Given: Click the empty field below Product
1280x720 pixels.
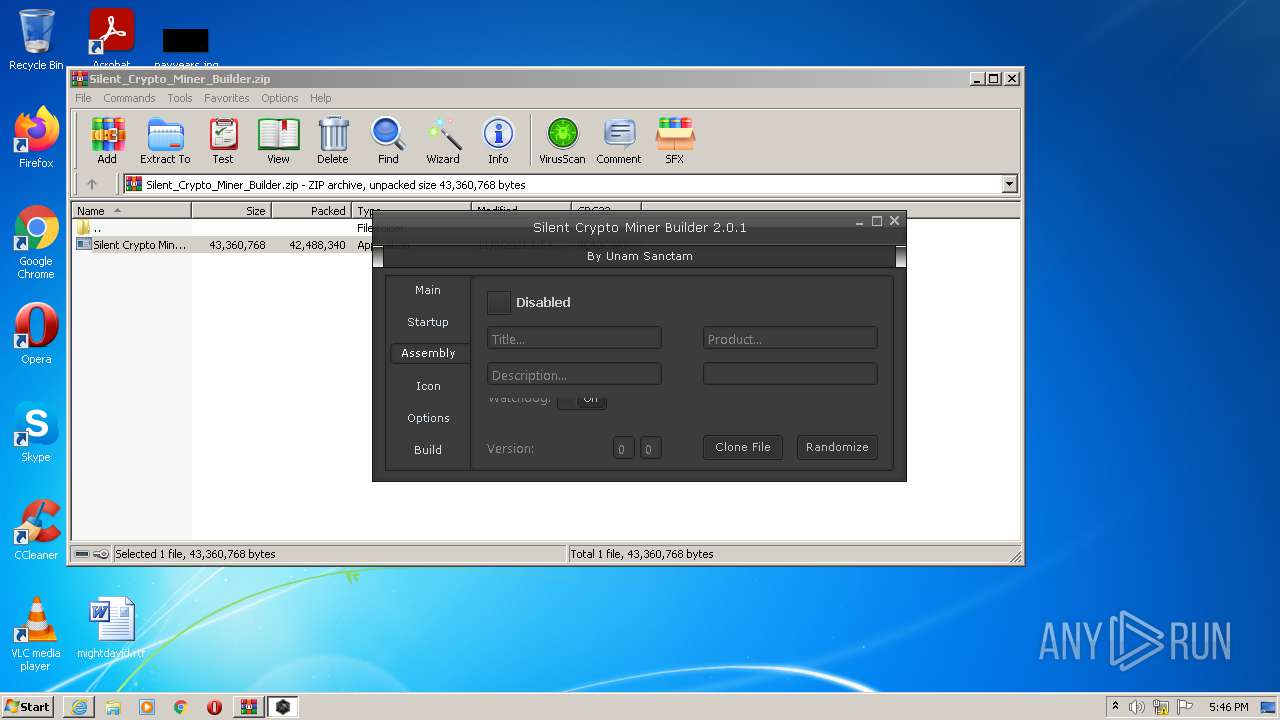Looking at the screenshot, I should click(x=790, y=374).
